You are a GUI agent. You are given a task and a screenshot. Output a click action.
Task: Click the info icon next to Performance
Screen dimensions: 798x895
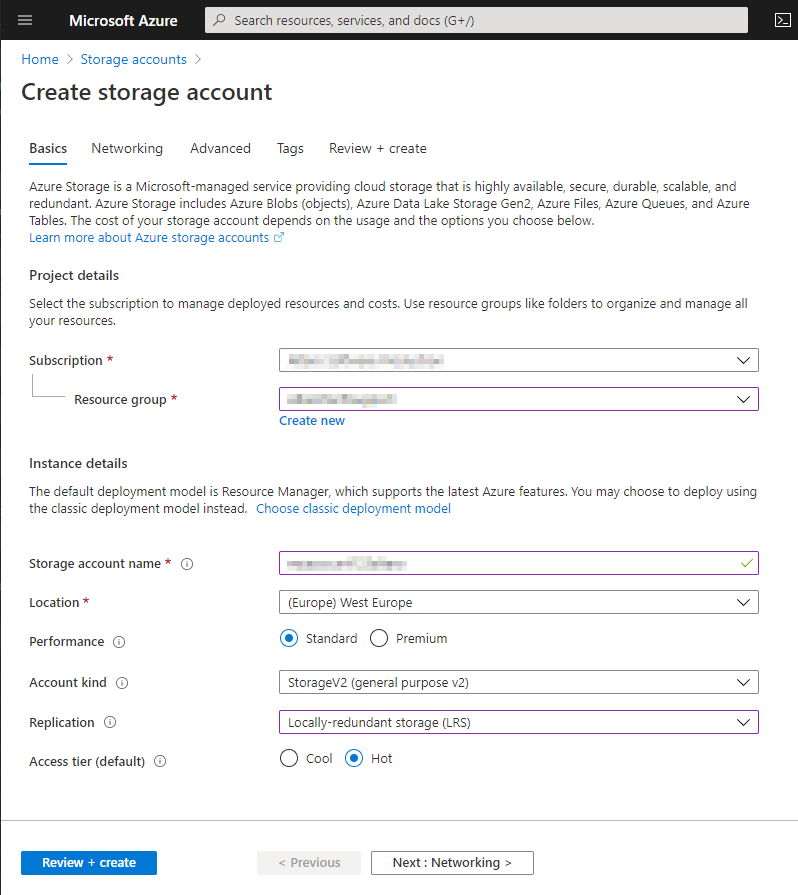[x=119, y=642]
